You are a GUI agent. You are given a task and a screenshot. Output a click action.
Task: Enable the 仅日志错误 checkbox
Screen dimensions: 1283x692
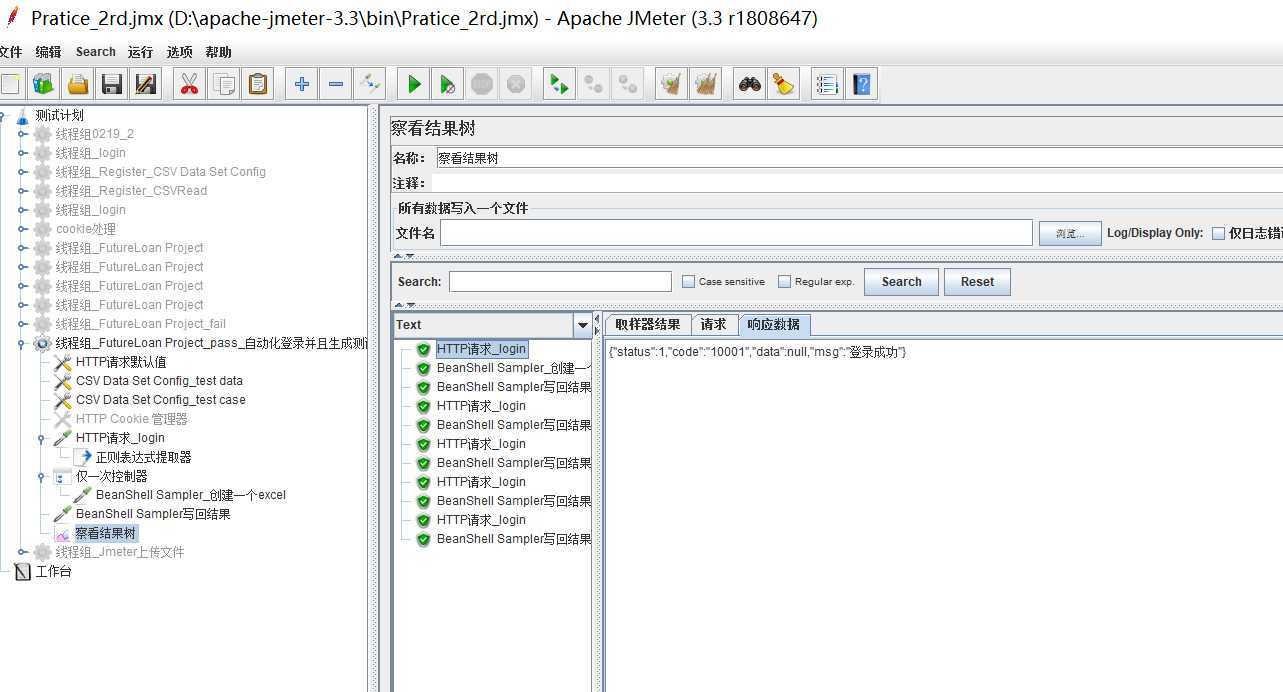(1218, 233)
